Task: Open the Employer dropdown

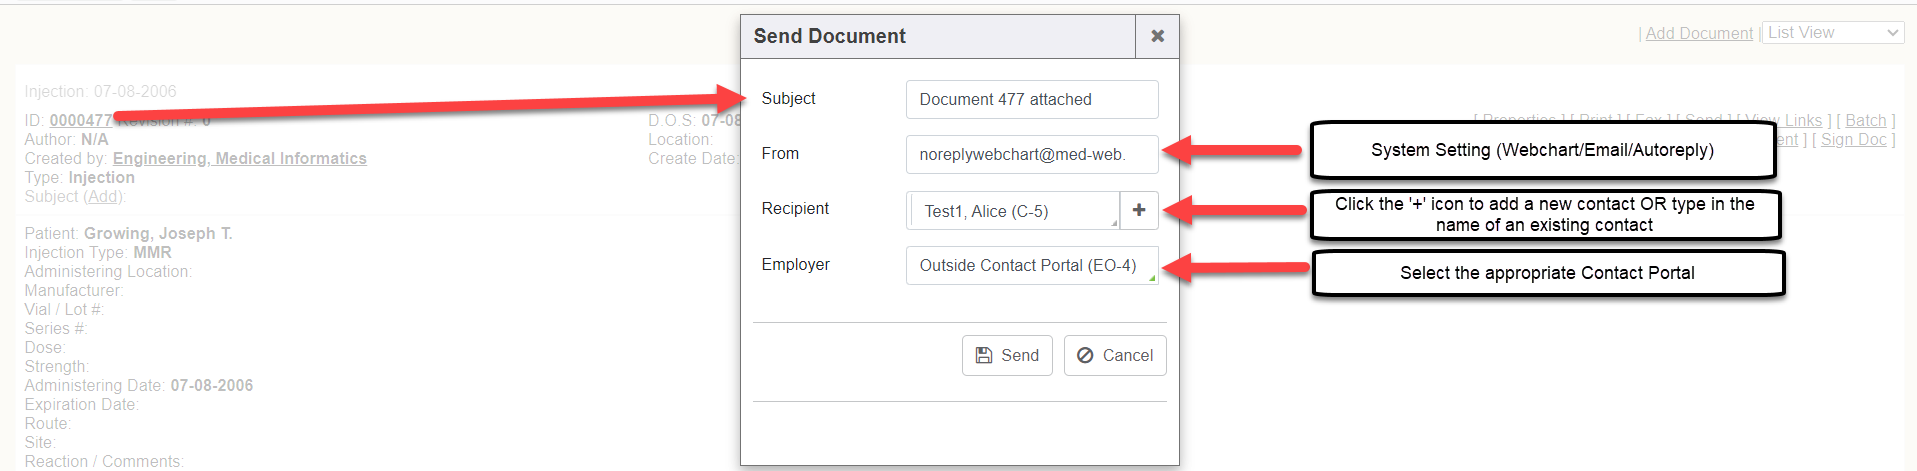Action: point(1031,265)
